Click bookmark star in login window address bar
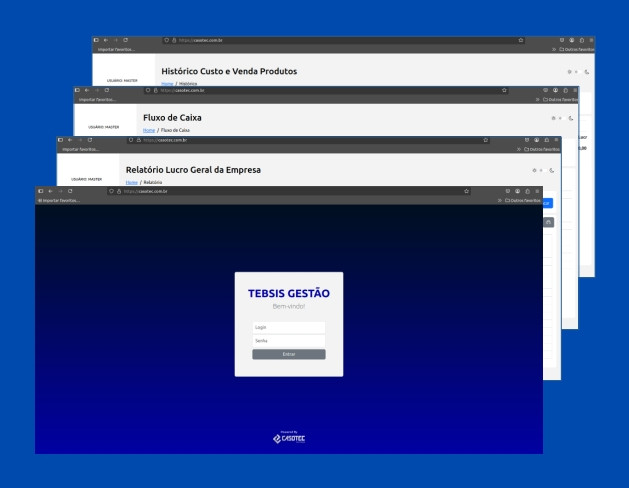The width and height of the screenshot is (629, 488). (467, 190)
